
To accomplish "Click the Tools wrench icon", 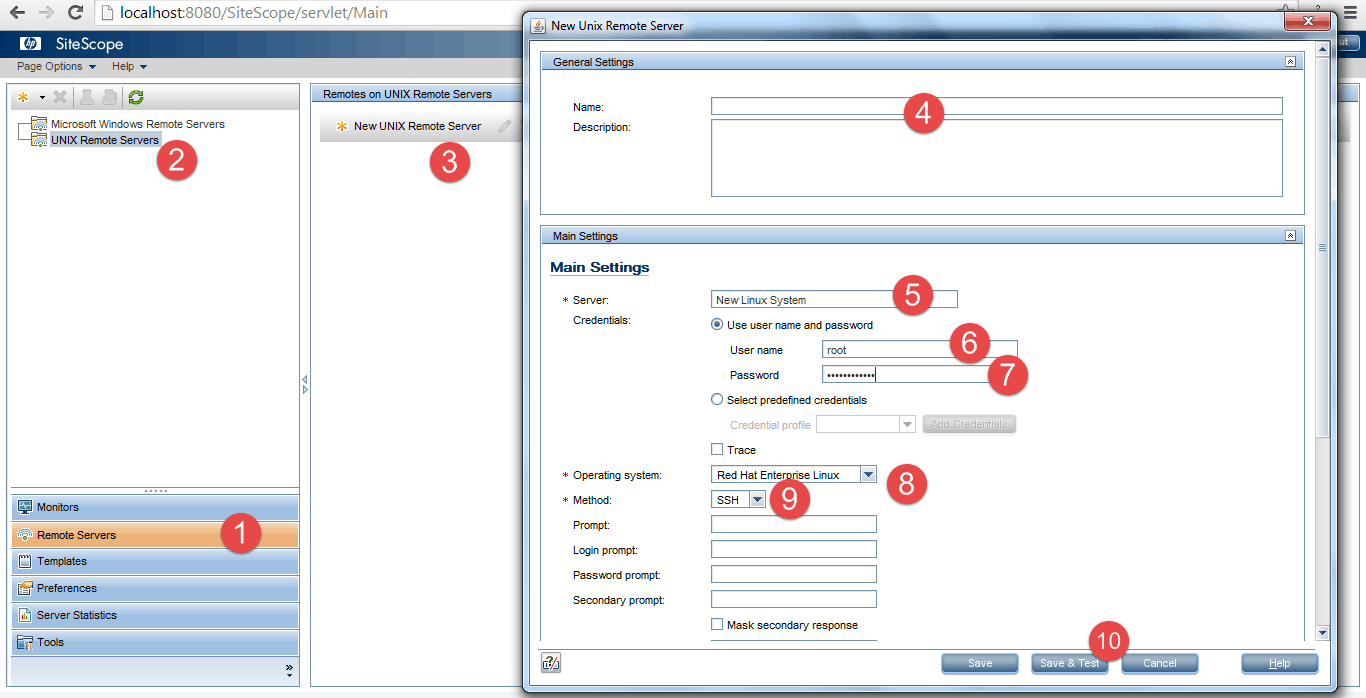I will point(25,642).
